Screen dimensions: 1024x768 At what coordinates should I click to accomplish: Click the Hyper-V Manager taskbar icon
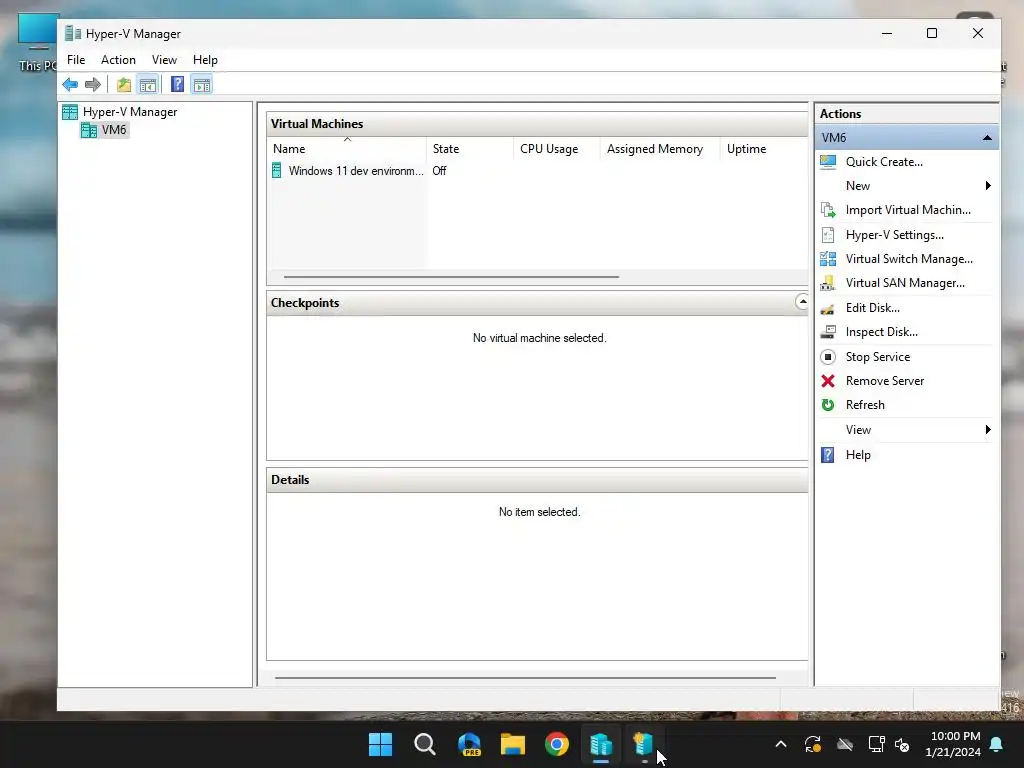601,744
